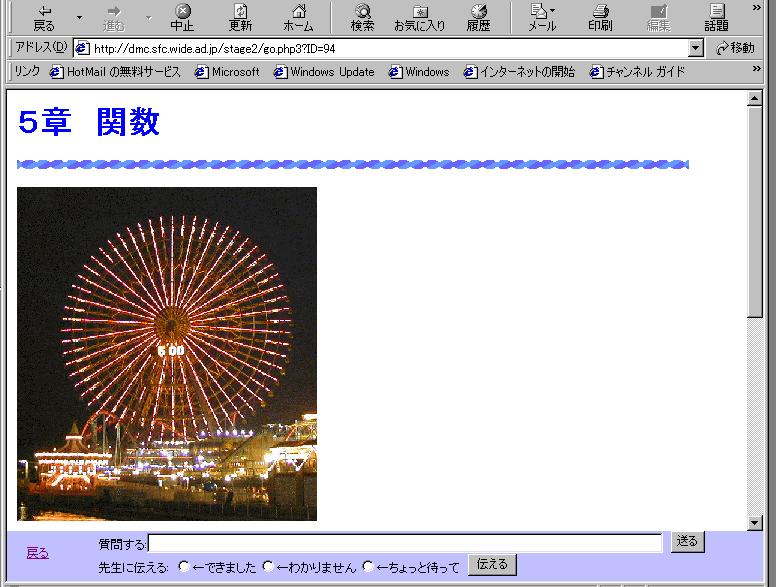Click the 送る send button

pyautogui.click(x=687, y=541)
